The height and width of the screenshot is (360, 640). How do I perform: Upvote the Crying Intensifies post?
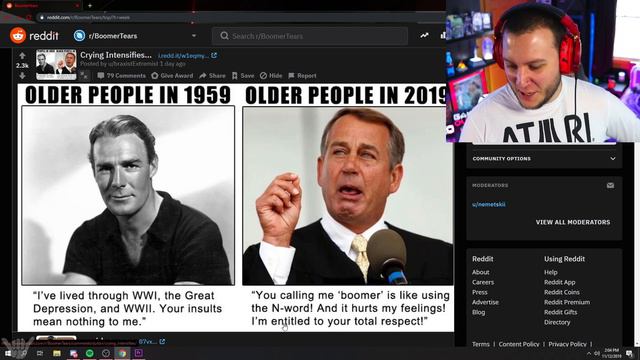point(22,56)
